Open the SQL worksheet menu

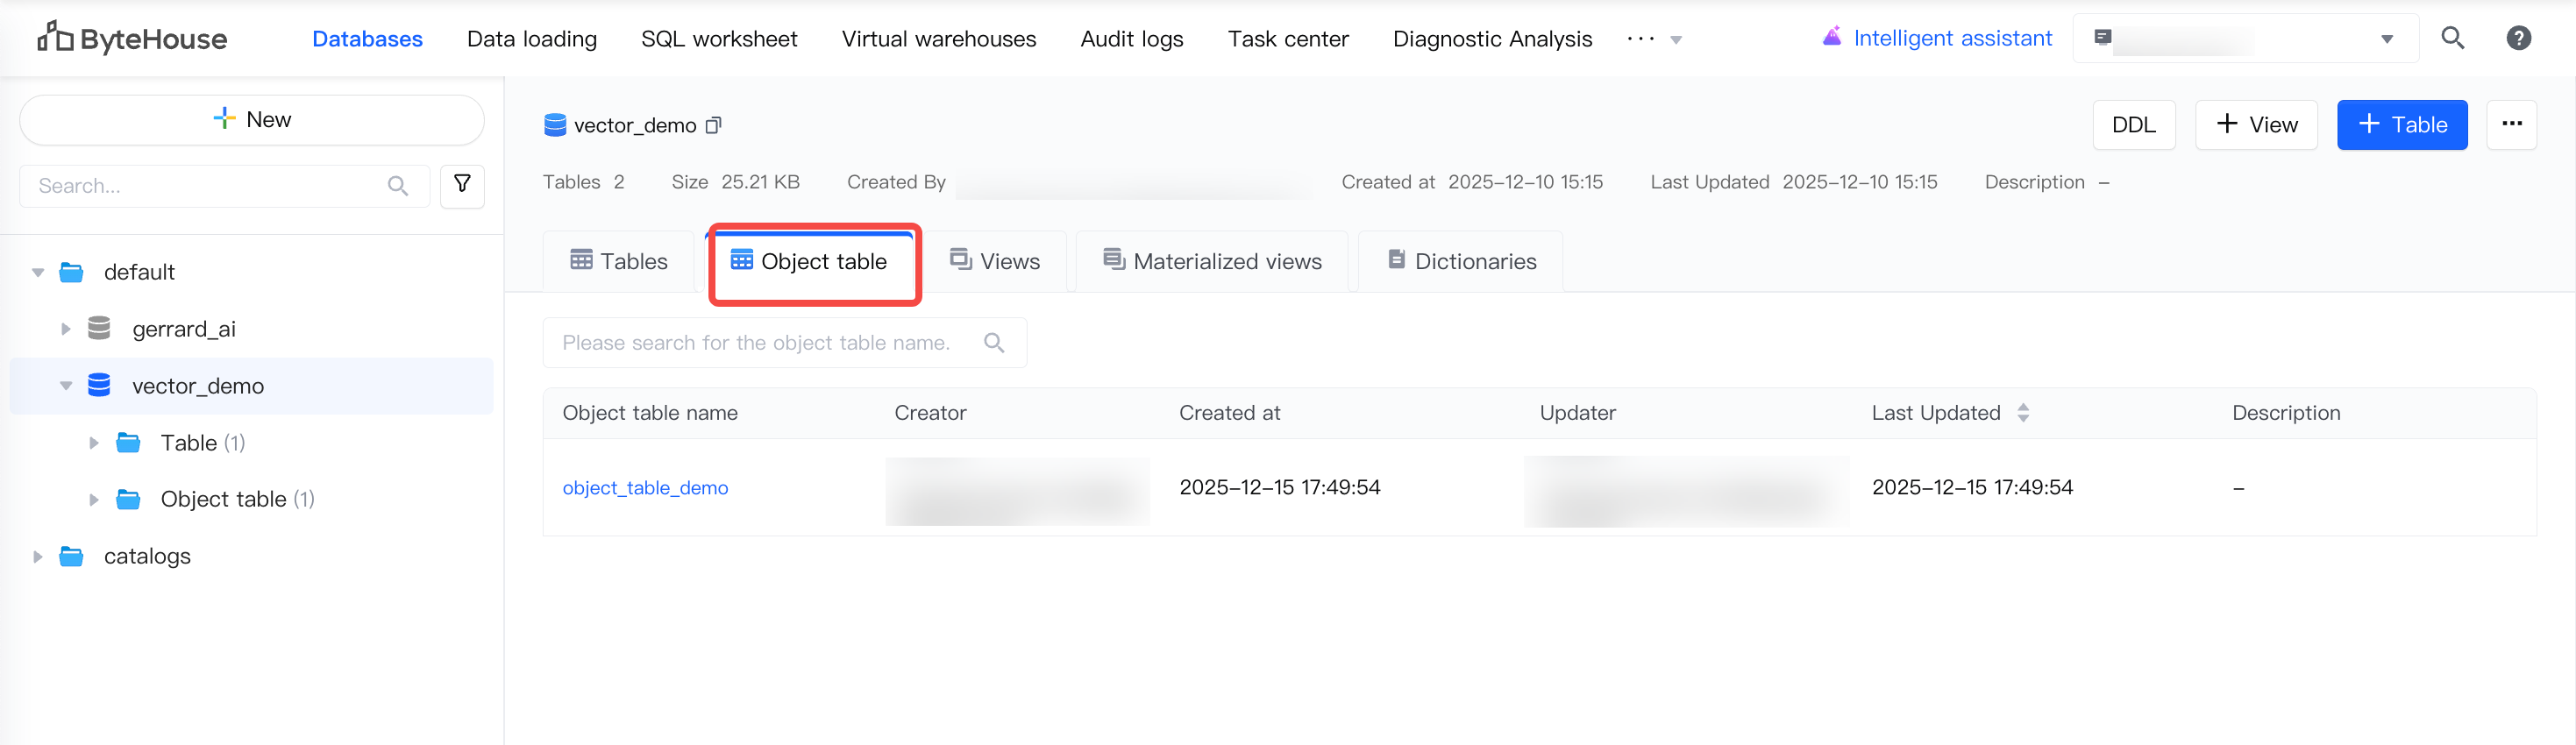(x=719, y=39)
